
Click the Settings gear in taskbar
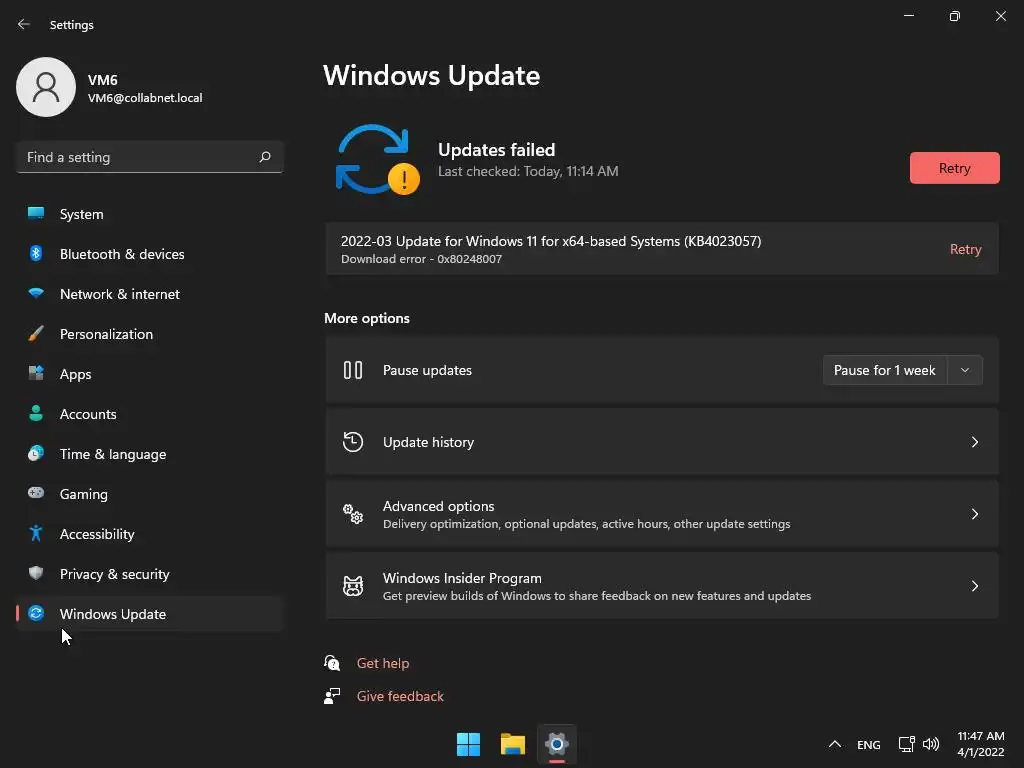[x=556, y=744]
